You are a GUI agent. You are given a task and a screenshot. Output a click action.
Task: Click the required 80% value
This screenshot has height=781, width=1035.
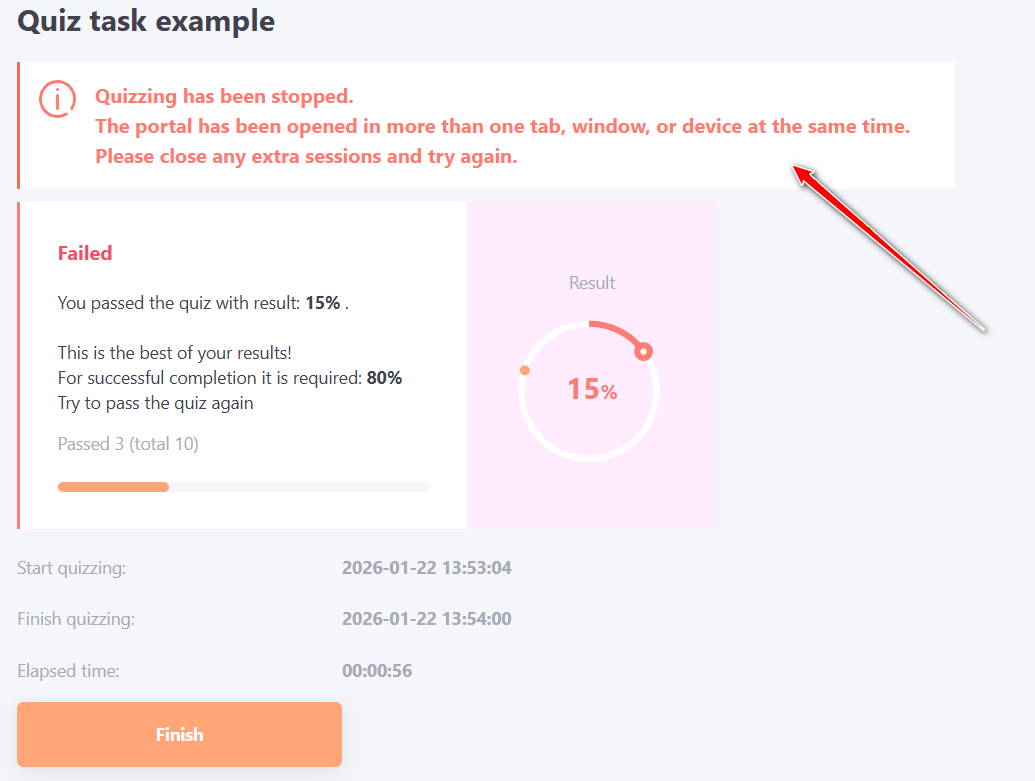384,378
